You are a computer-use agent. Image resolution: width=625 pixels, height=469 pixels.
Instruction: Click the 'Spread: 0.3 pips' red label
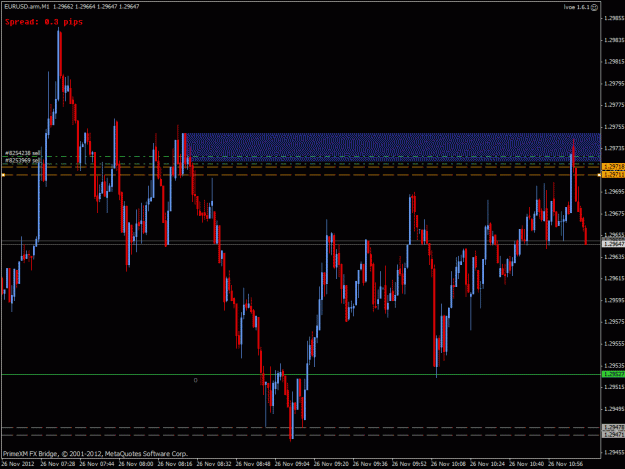click(x=44, y=22)
